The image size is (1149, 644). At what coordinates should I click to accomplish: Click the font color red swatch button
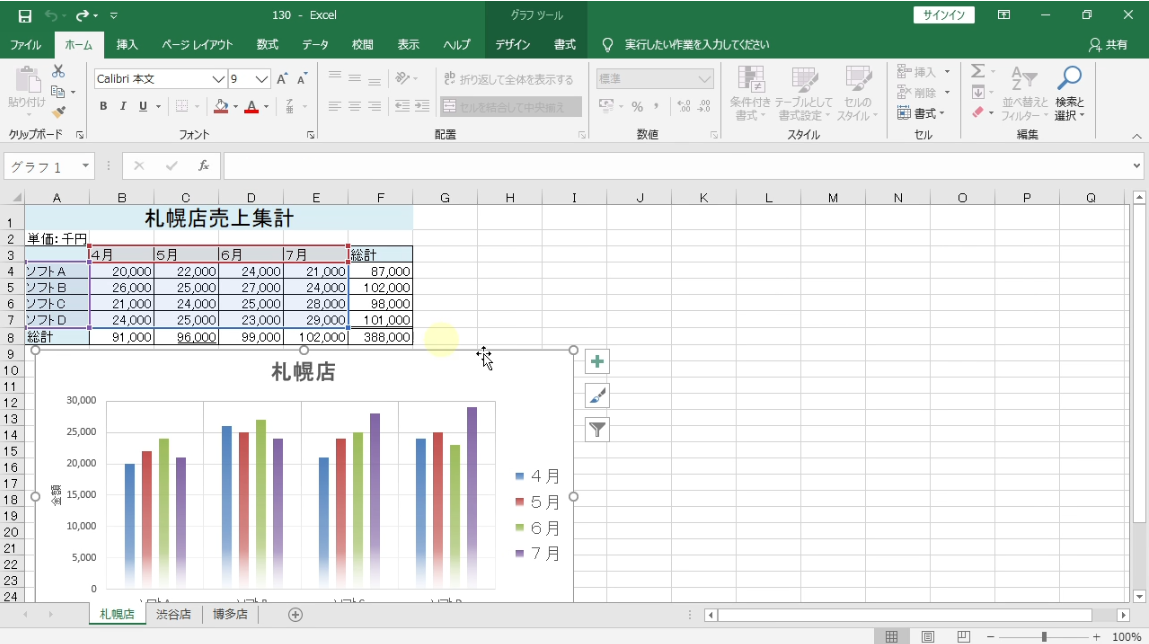pos(251,107)
